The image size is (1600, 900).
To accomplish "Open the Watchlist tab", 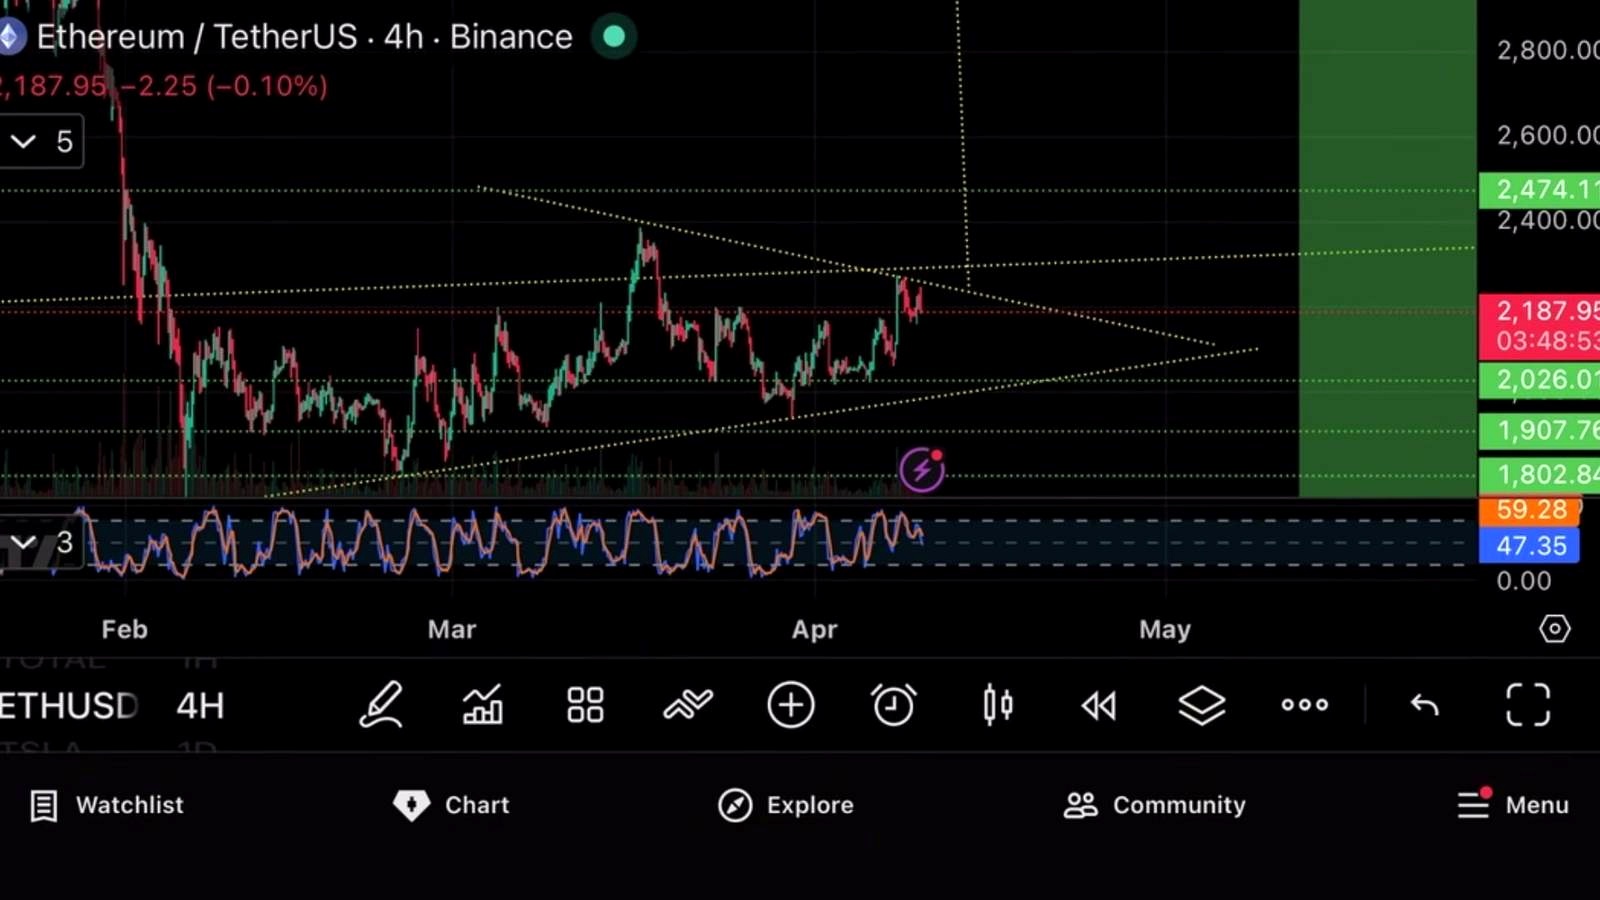I will [107, 805].
